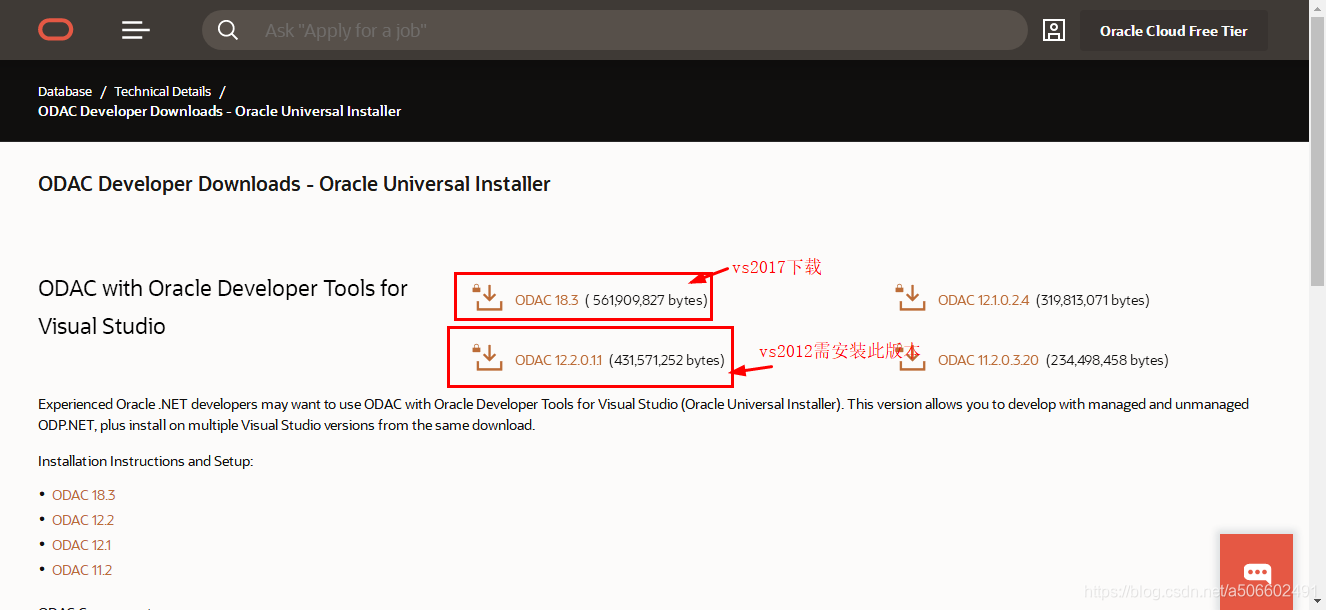Screen dimensions: 1326x610
Task: Go to Database breadcrumb link
Action: tap(65, 91)
